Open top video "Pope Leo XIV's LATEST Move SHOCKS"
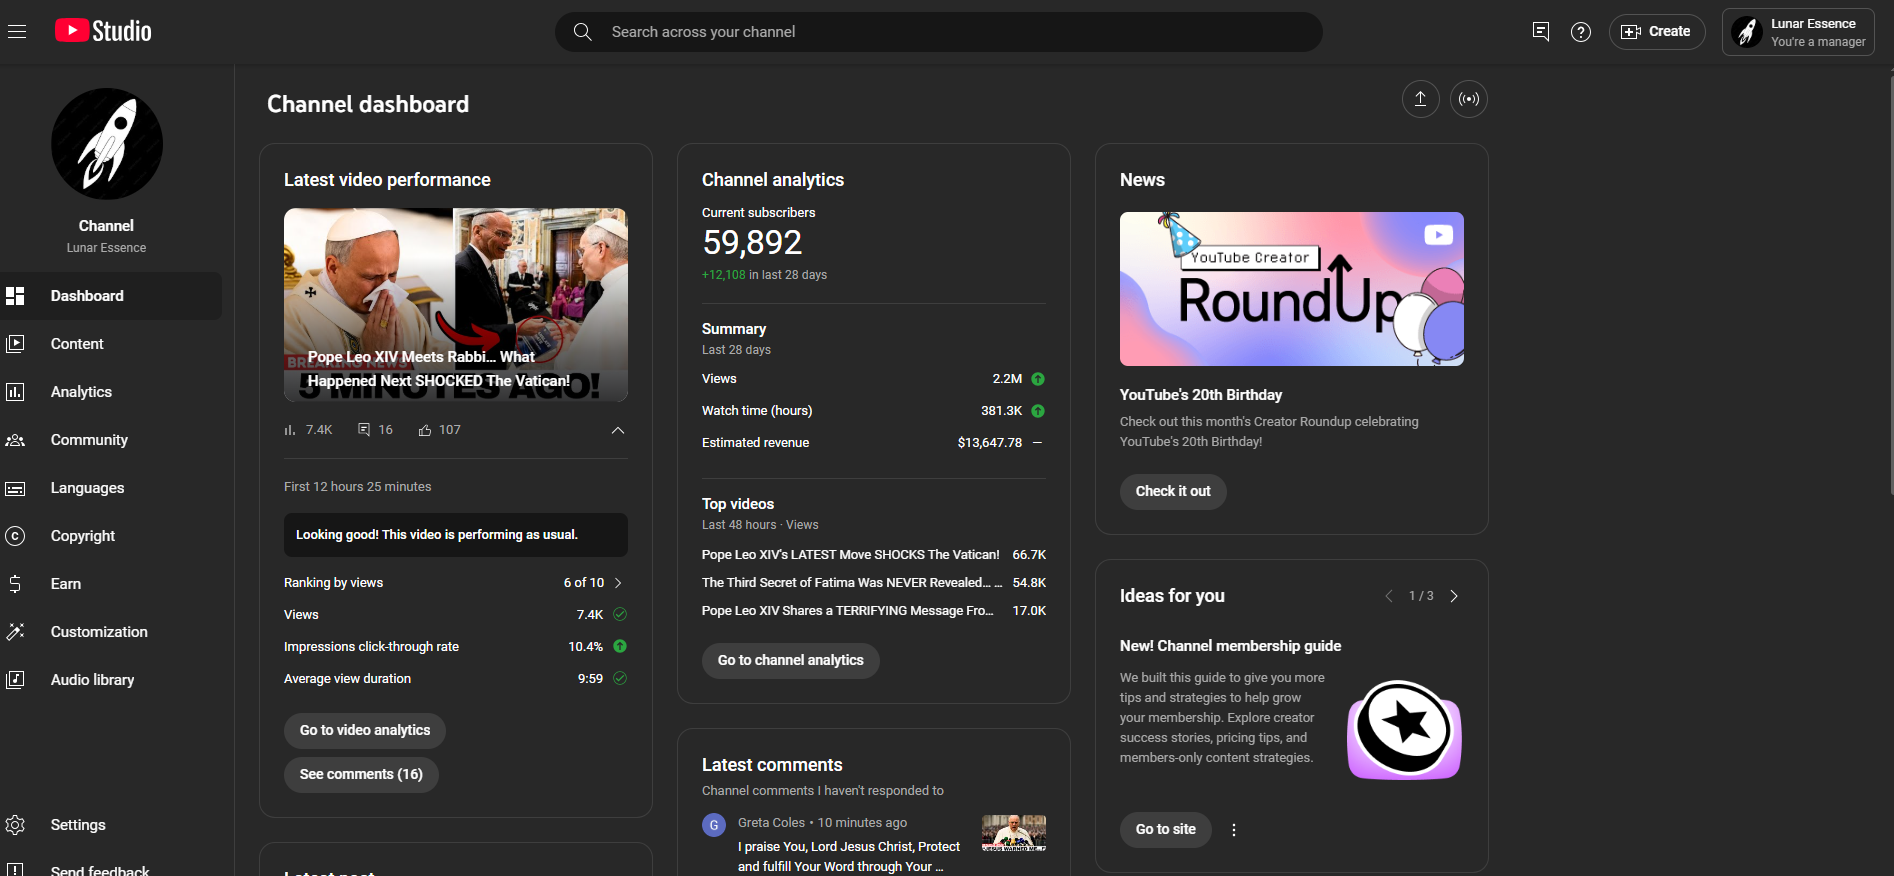The height and width of the screenshot is (876, 1894). pyautogui.click(x=851, y=555)
